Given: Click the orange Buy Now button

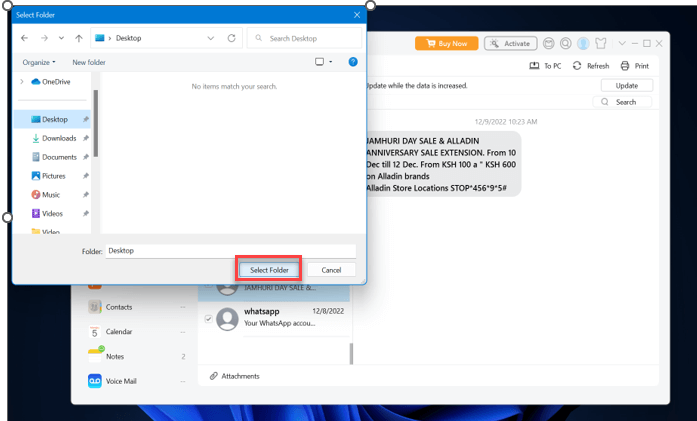Looking at the screenshot, I should tap(446, 44).
